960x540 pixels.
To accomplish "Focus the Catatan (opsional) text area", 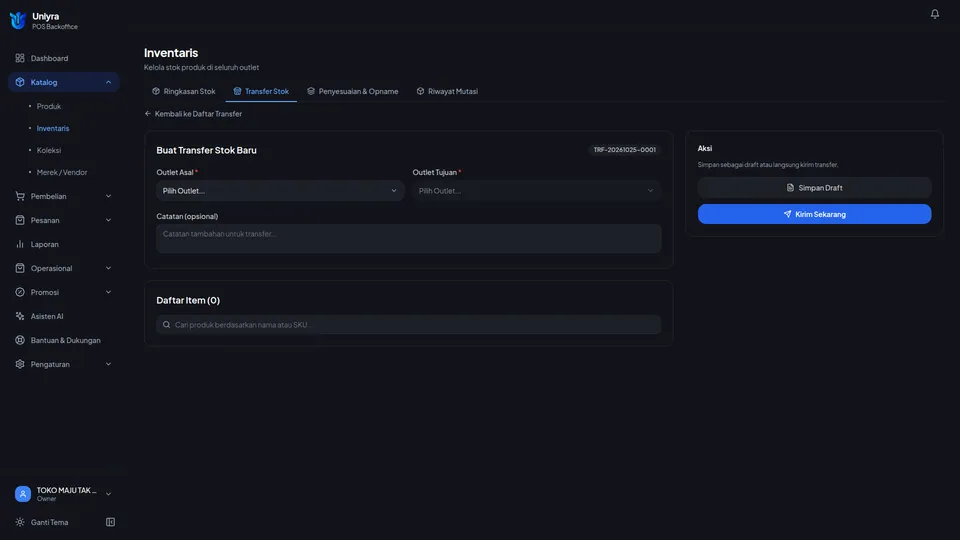I will (x=408, y=238).
